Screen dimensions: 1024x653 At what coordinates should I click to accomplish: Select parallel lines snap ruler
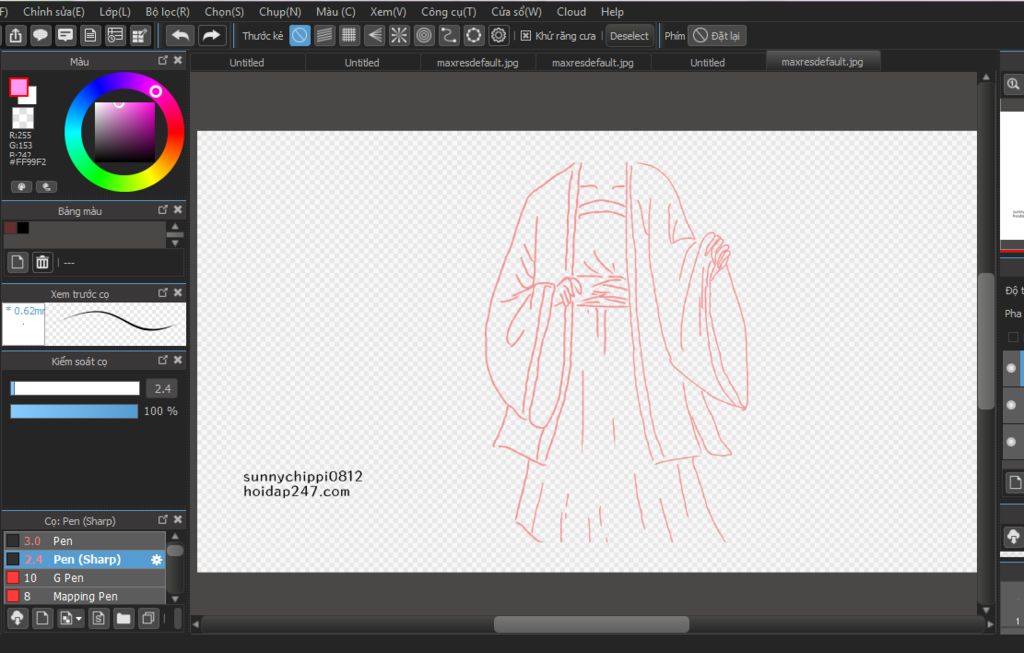[x=325, y=35]
